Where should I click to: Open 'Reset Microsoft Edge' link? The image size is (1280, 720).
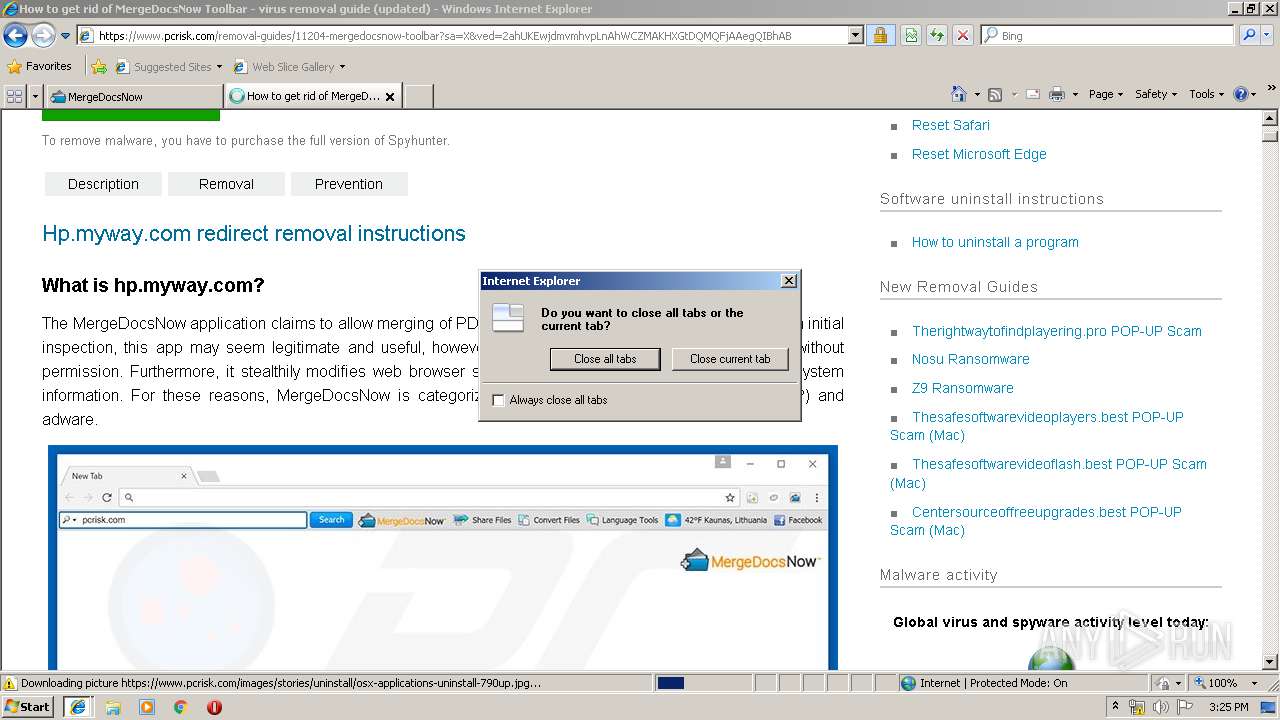pos(979,154)
